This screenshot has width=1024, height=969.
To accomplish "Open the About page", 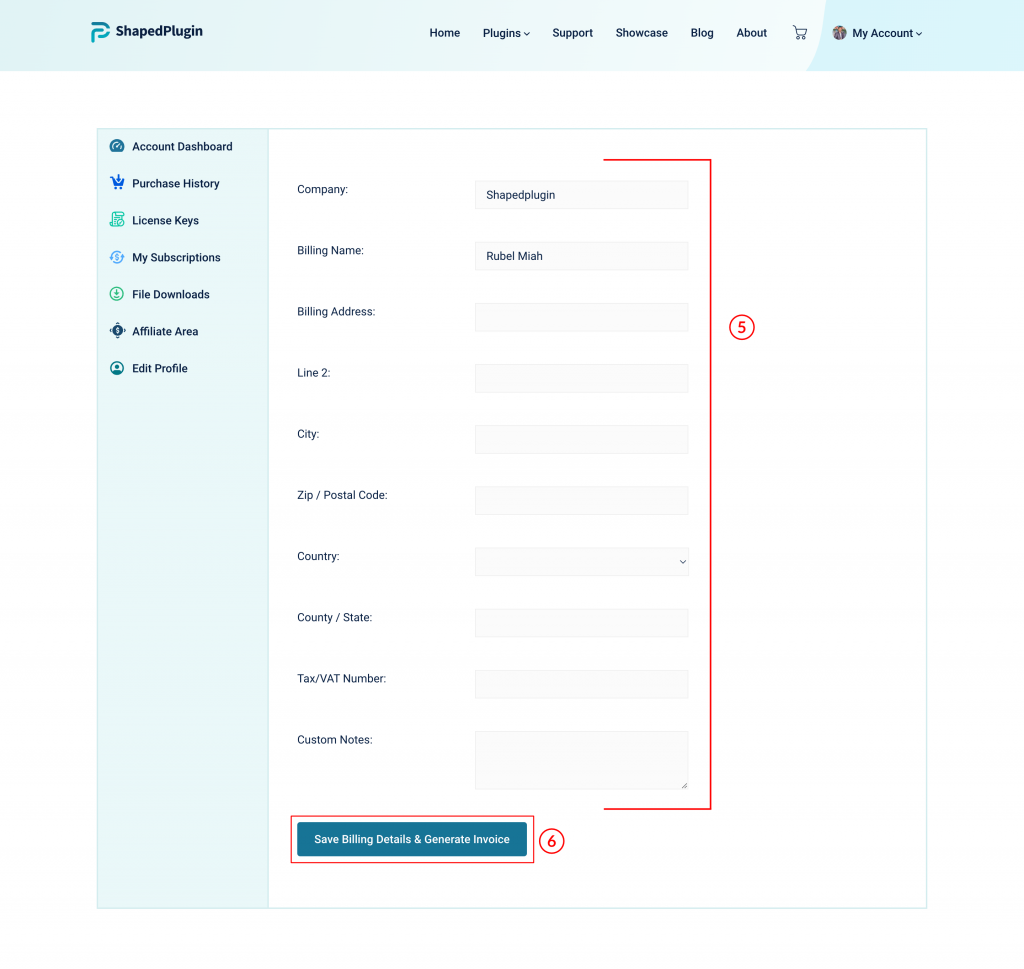I will click(x=751, y=33).
